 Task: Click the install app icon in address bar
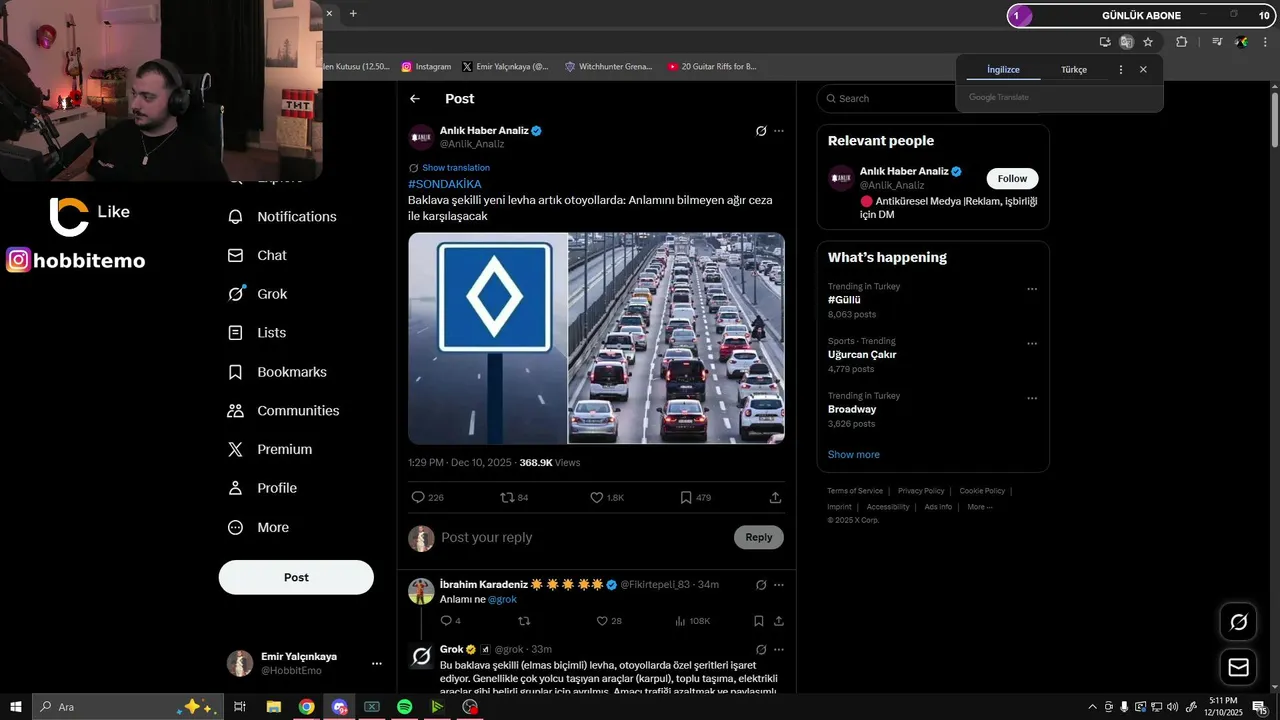(1105, 42)
